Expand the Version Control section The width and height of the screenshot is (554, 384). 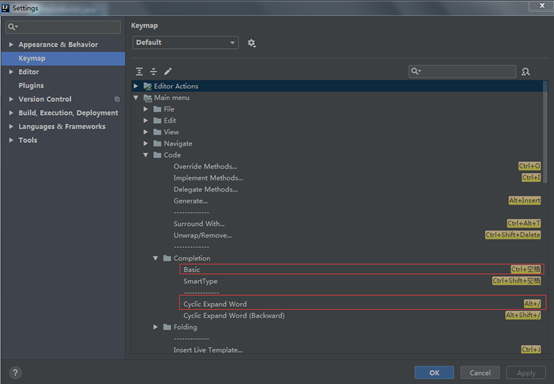click(11, 99)
